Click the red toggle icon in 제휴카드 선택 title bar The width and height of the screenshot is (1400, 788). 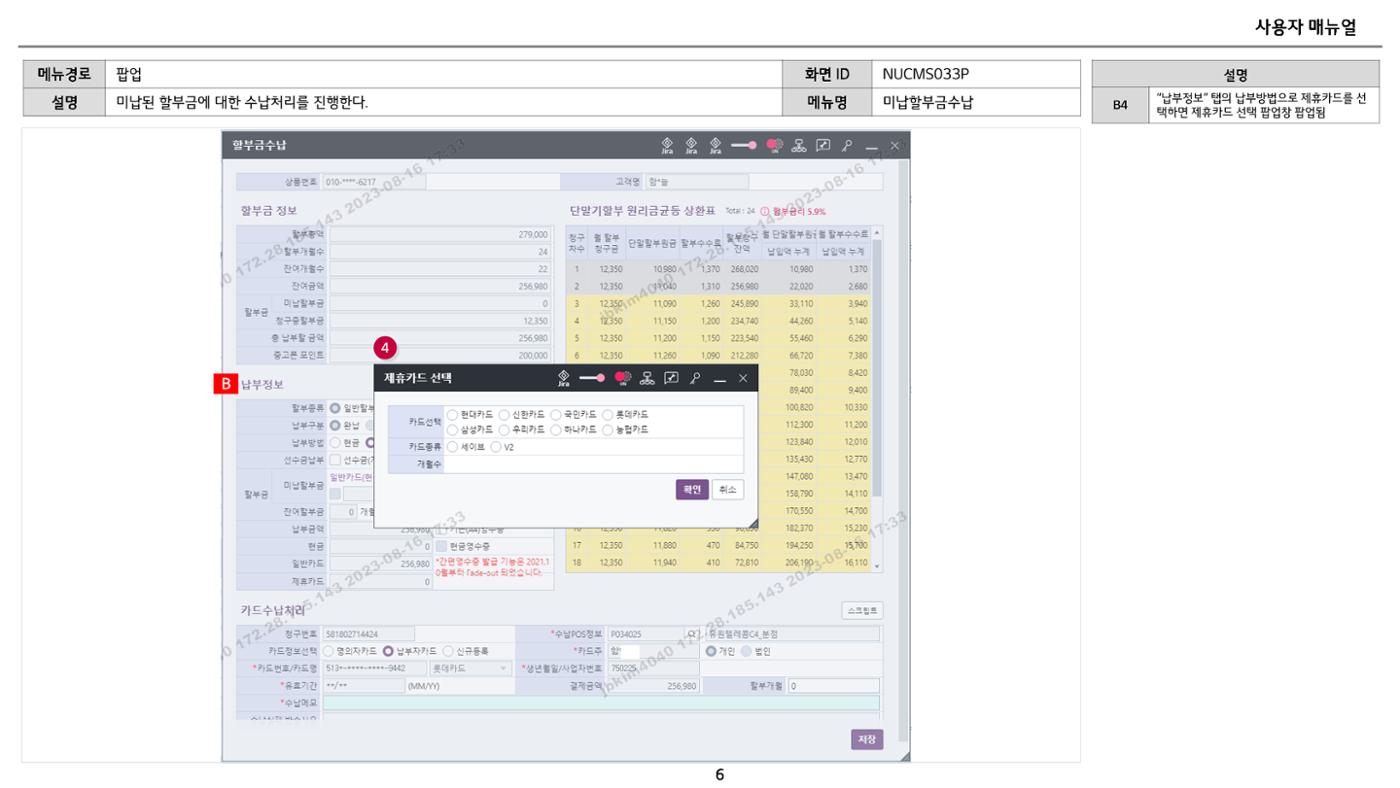click(622, 378)
